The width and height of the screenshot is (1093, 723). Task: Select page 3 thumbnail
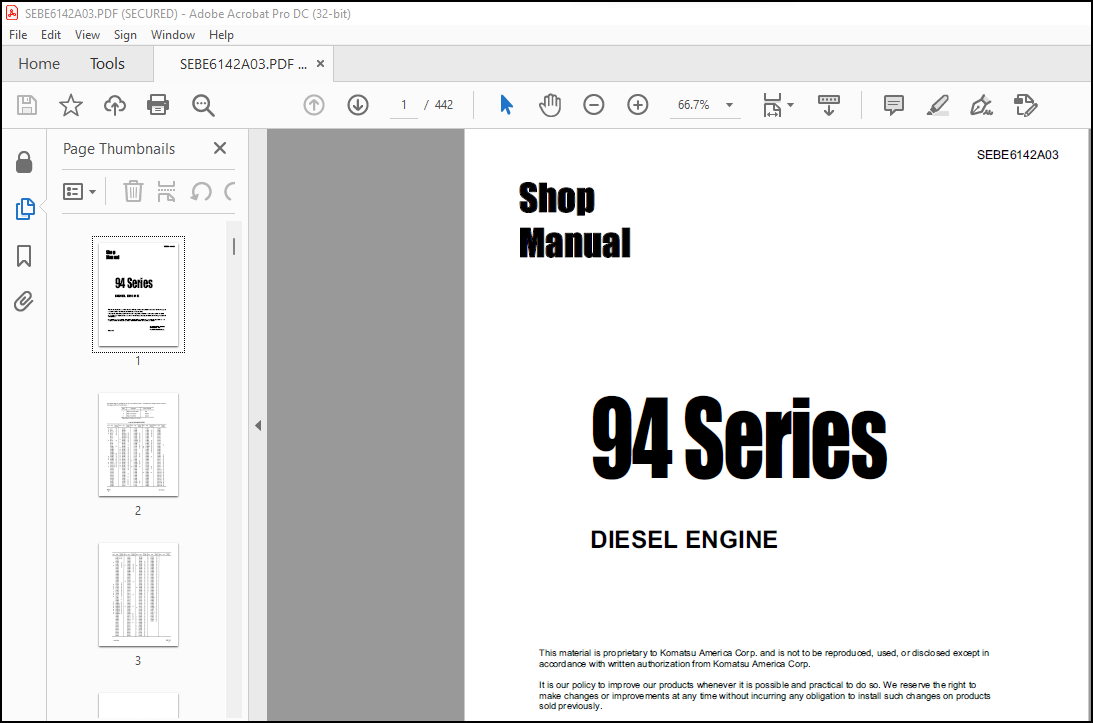pyautogui.click(x=138, y=595)
